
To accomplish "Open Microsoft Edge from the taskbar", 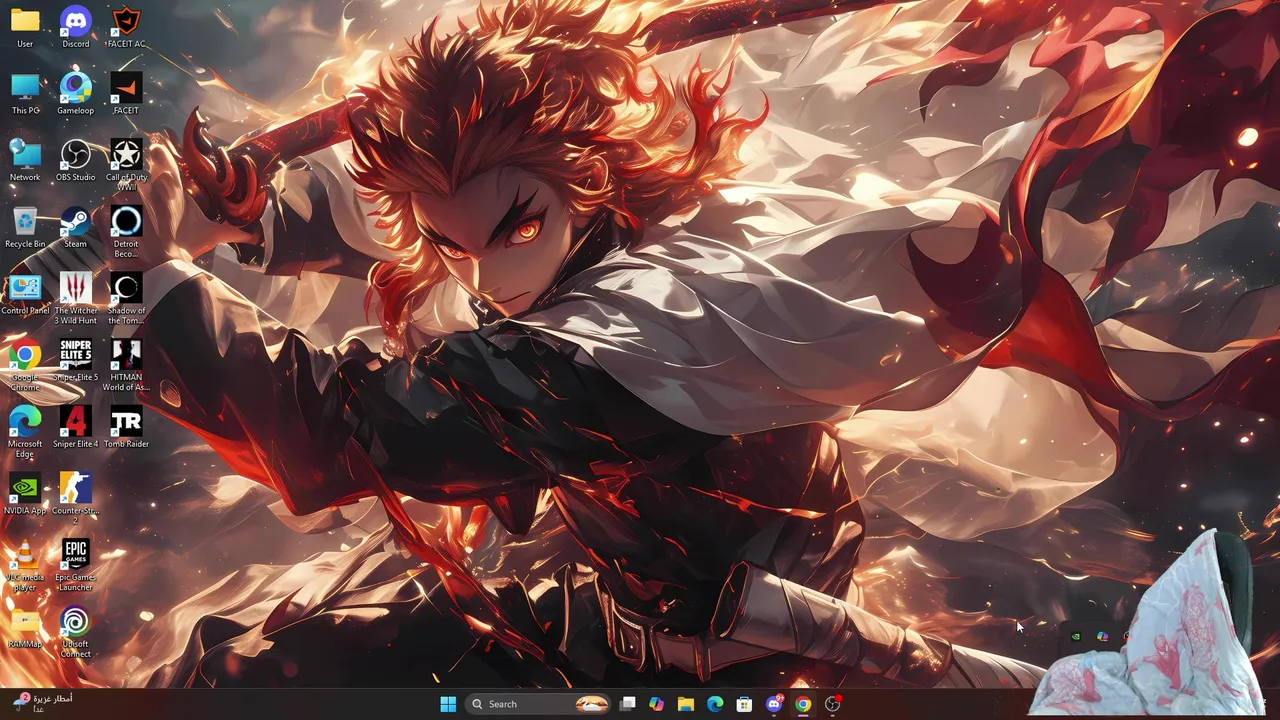I will click(715, 704).
